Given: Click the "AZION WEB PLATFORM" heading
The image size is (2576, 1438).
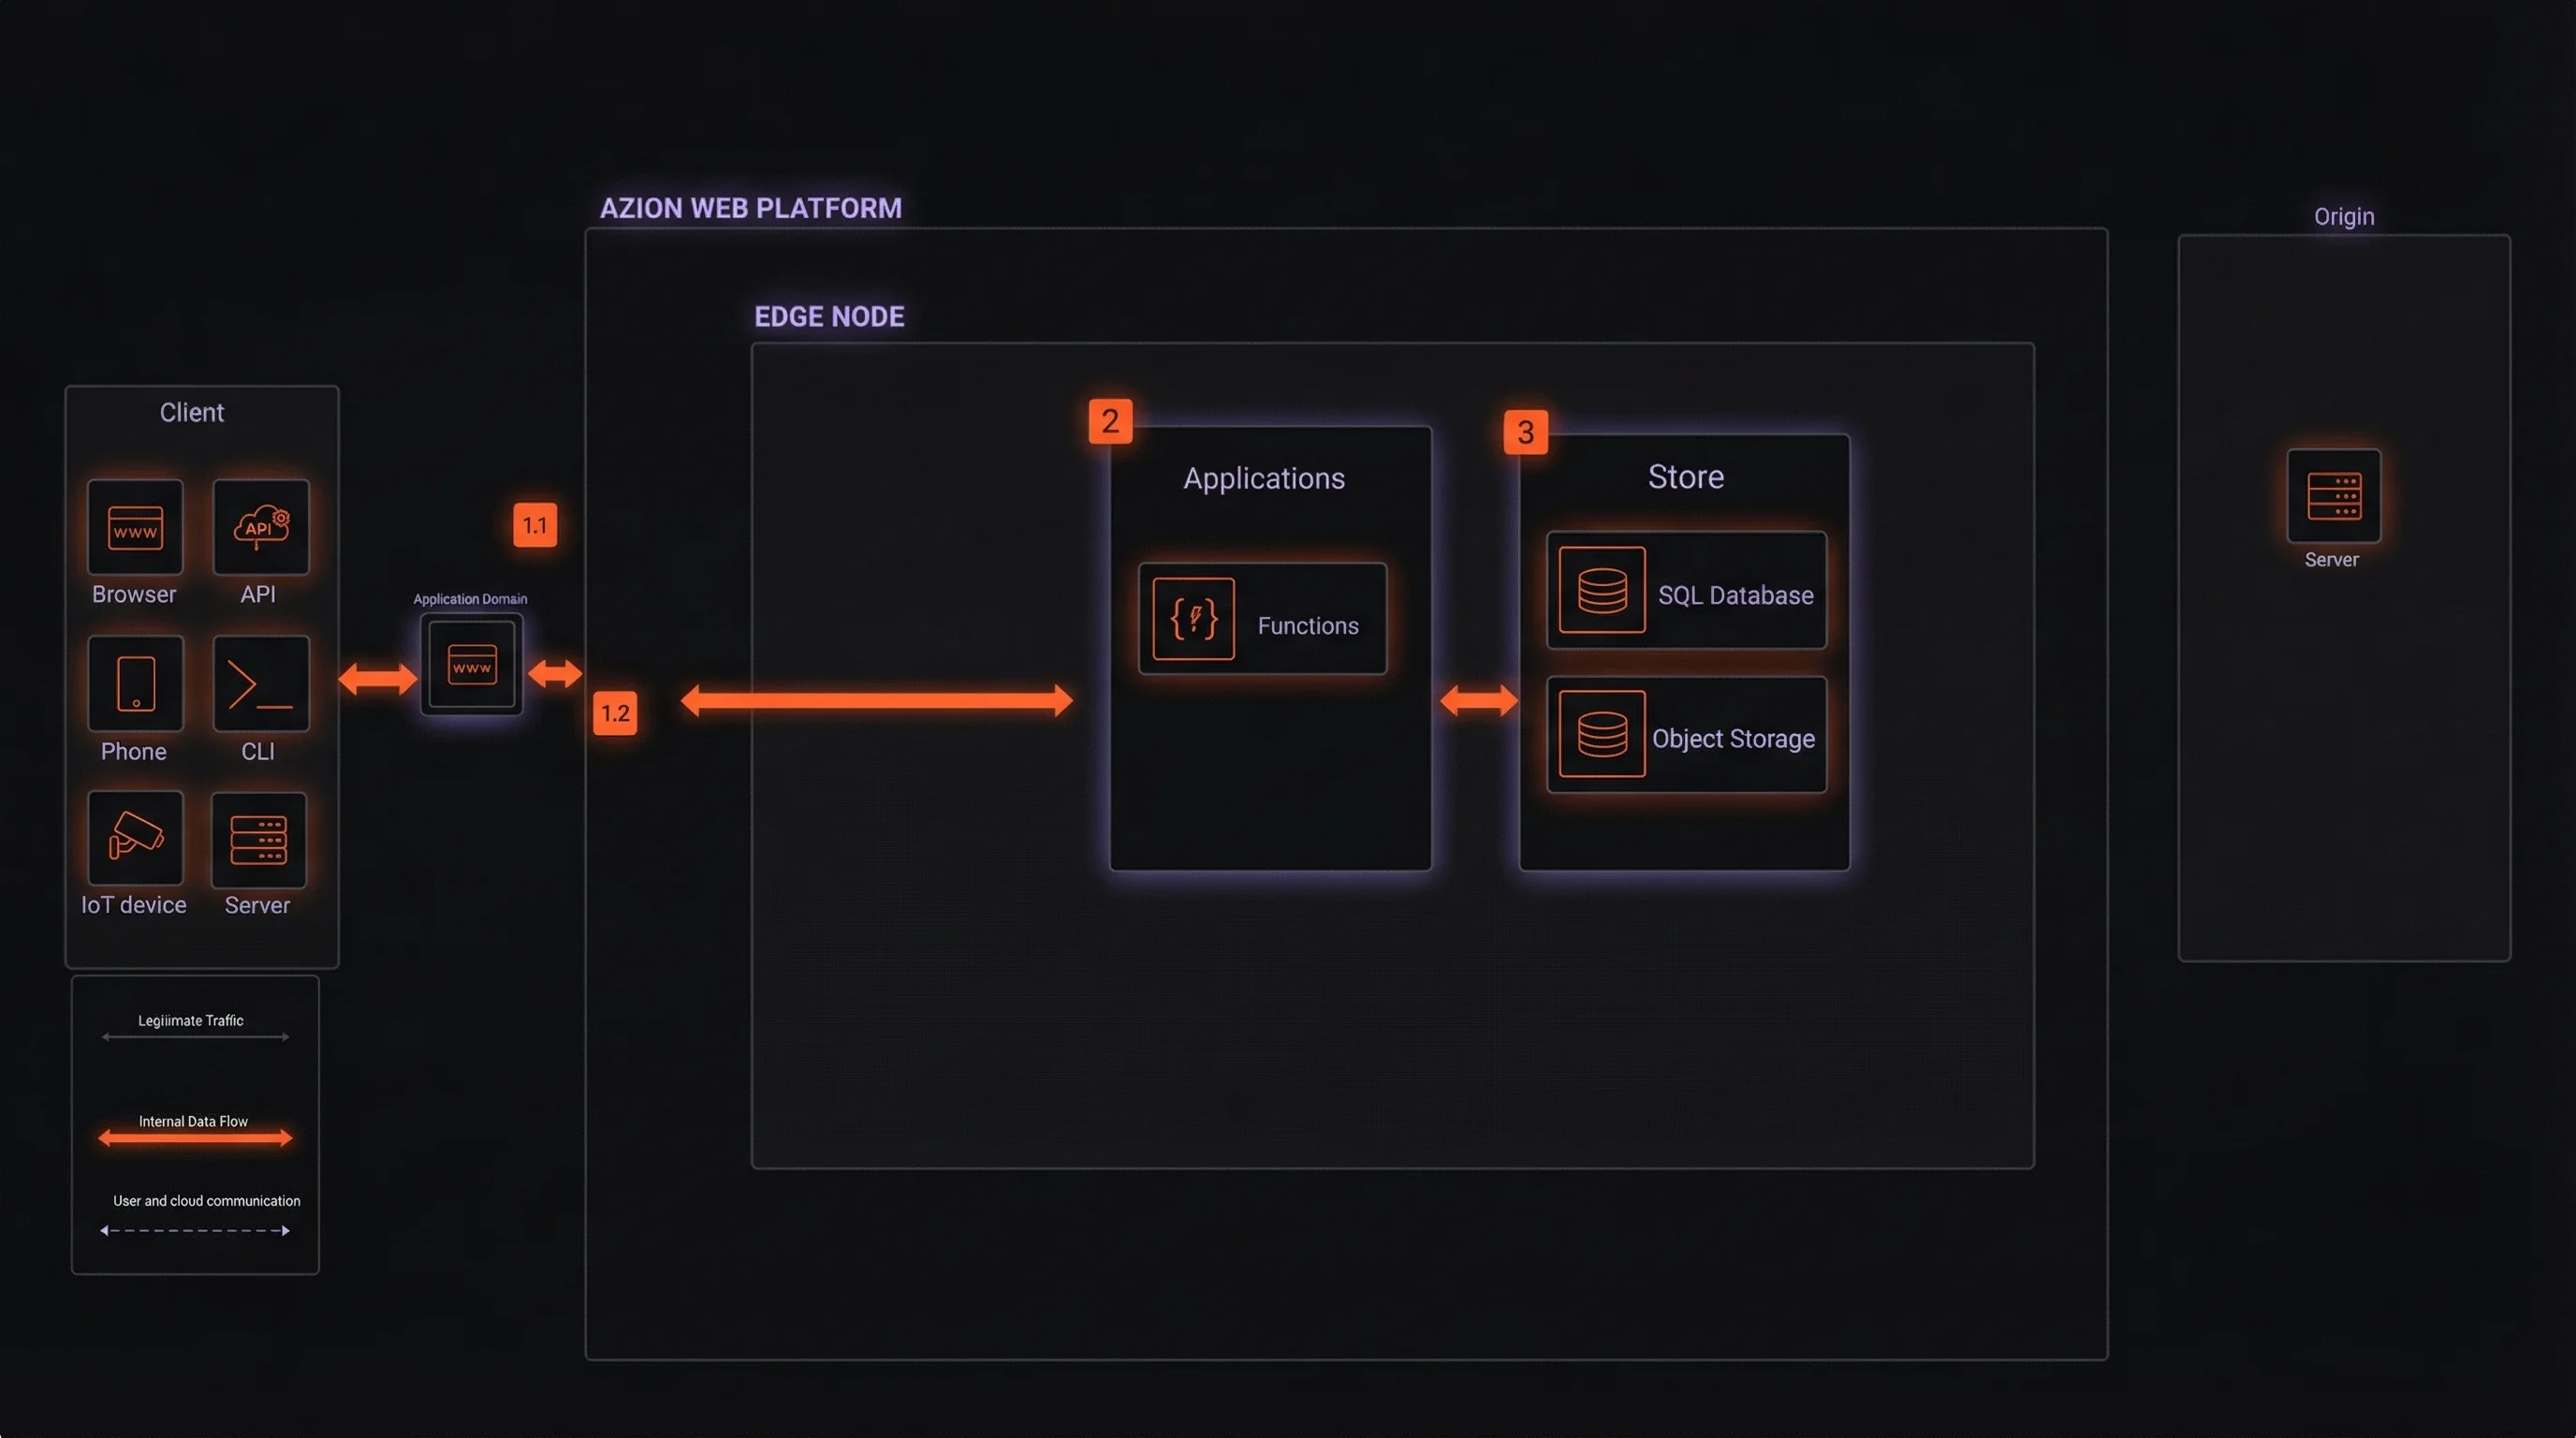Looking at the screenshot, I should (x=750, y=208).
